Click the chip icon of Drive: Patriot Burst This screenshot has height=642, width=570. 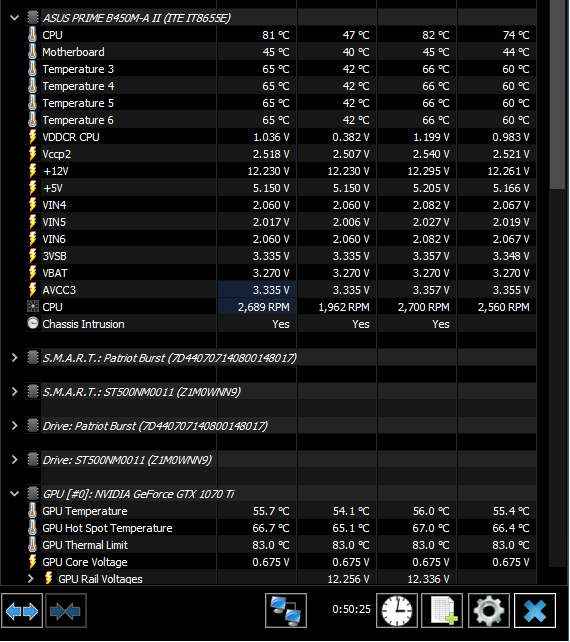coord(33,426)
